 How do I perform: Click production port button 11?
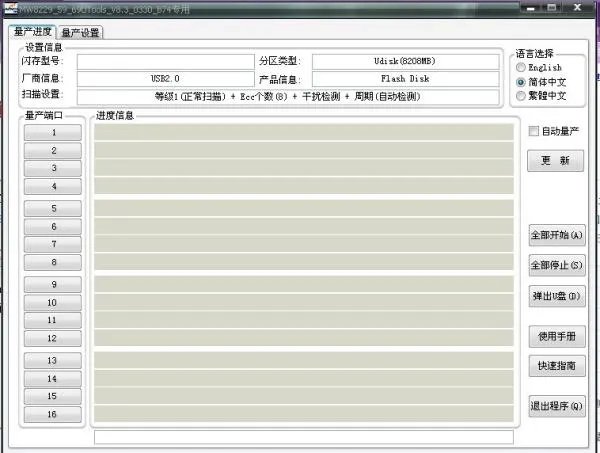53,320
